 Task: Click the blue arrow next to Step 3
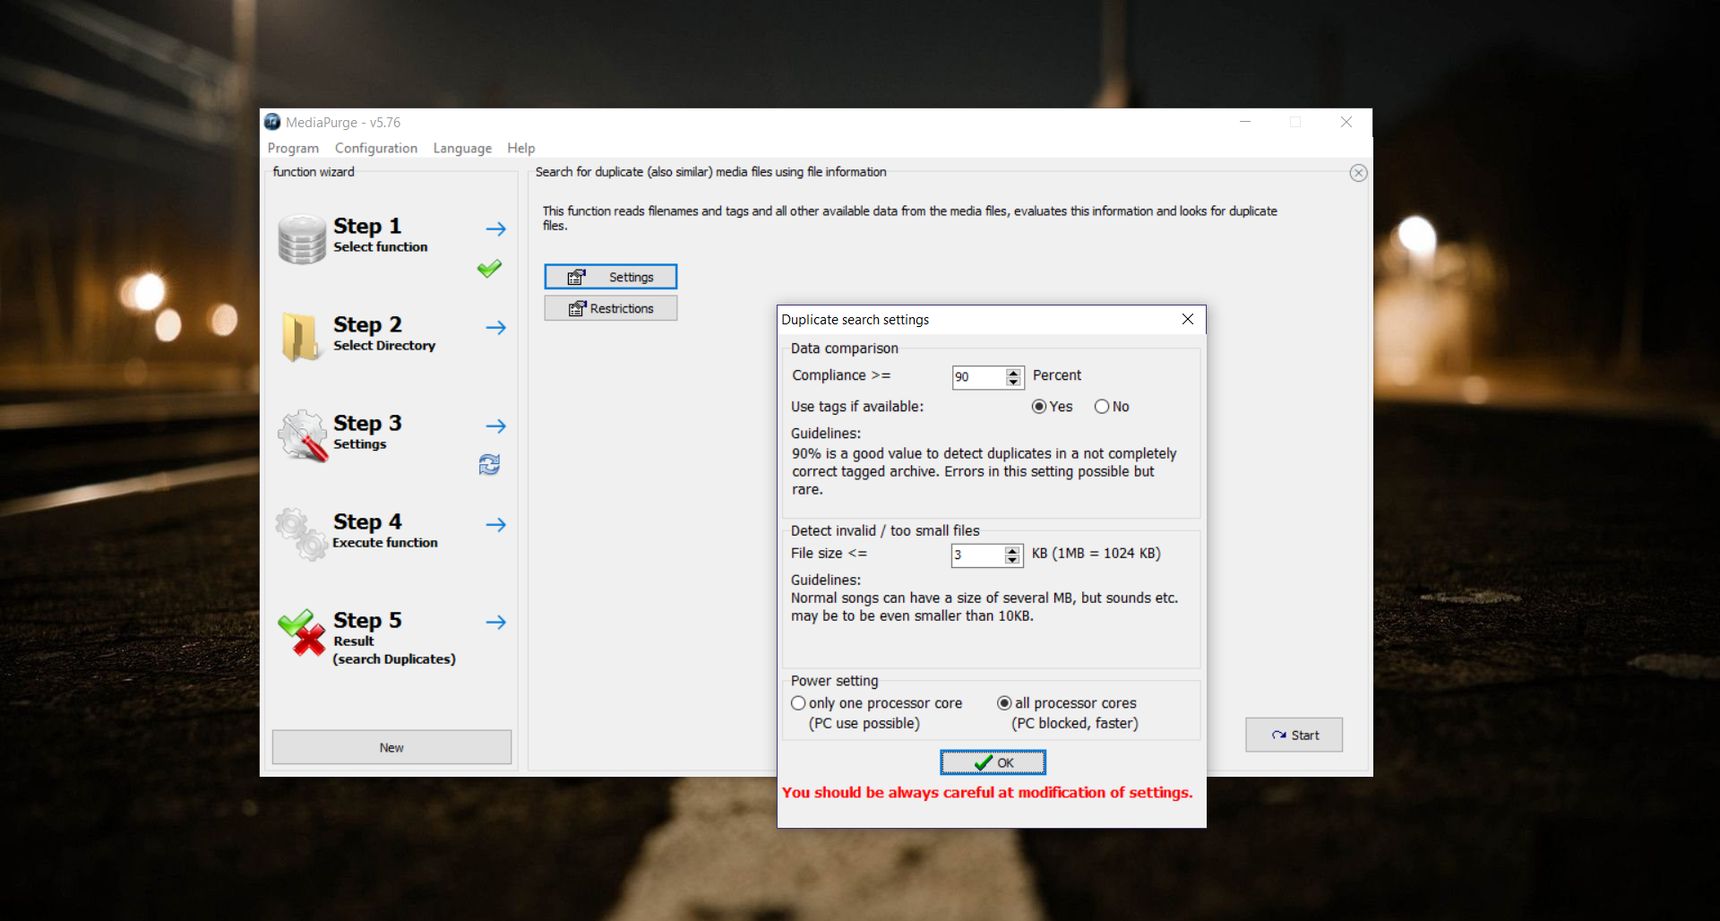496,426
